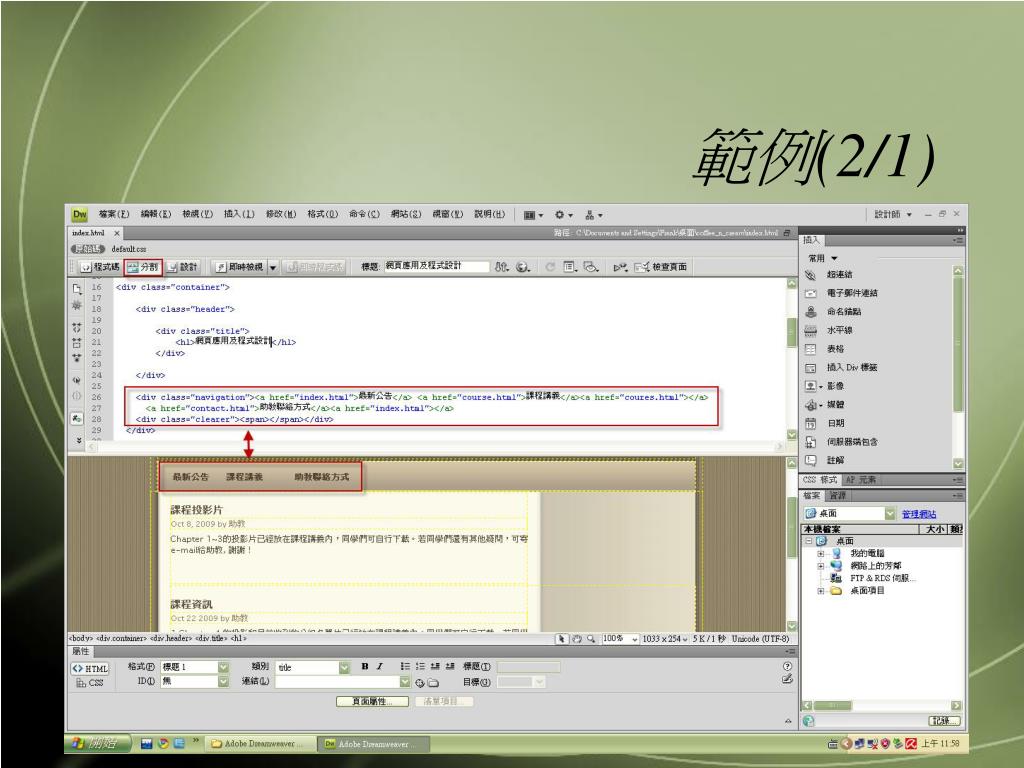1024x768 pixels.
Task: Open the 格式 標題 1 dropdown
Action: 195,667
